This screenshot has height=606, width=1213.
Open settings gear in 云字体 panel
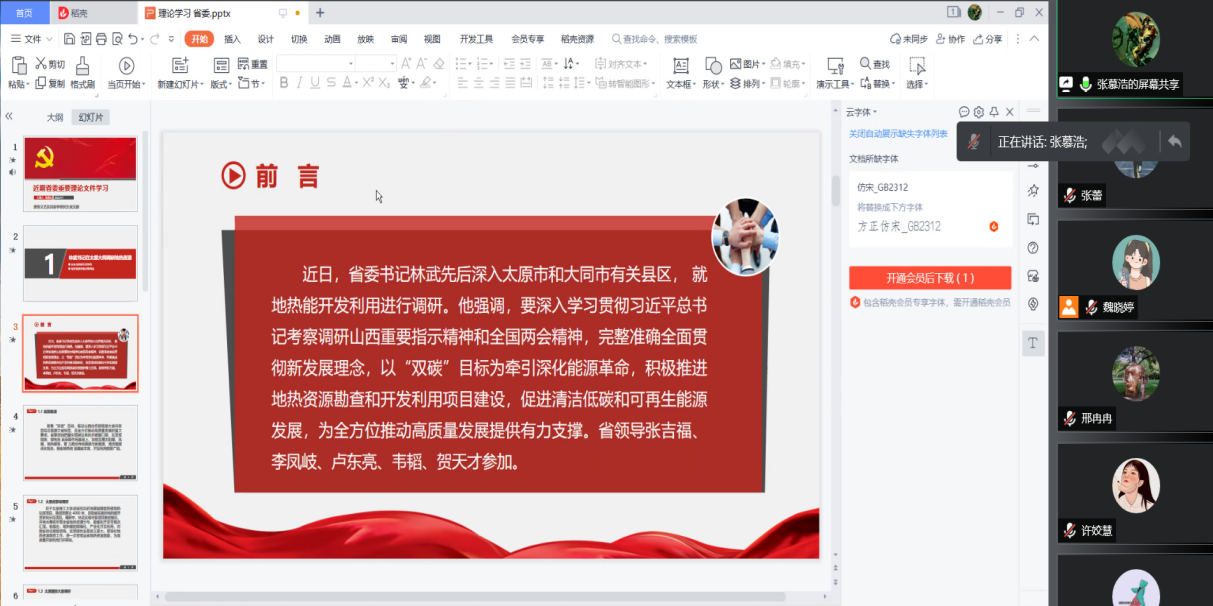tap(979, 112)
